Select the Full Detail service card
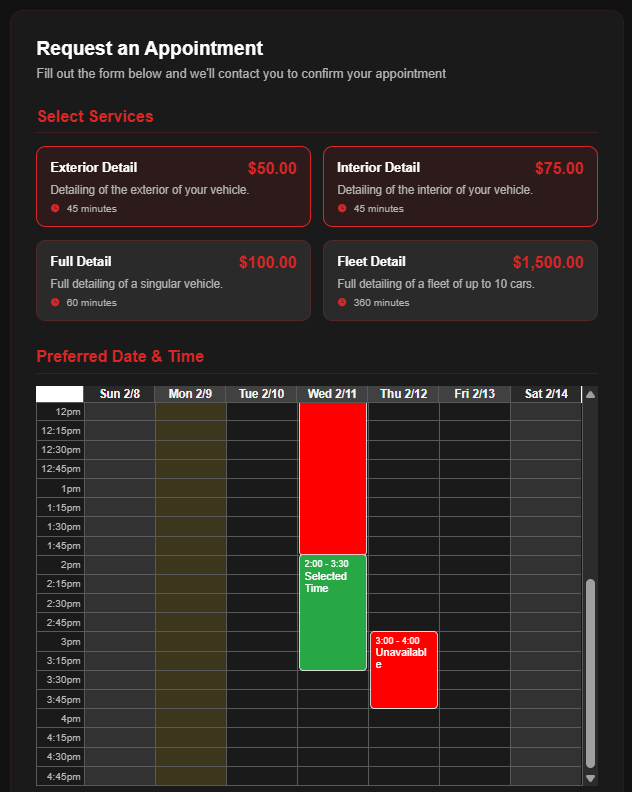The width and height of the screenshot is (632, 792). [173, 280]
